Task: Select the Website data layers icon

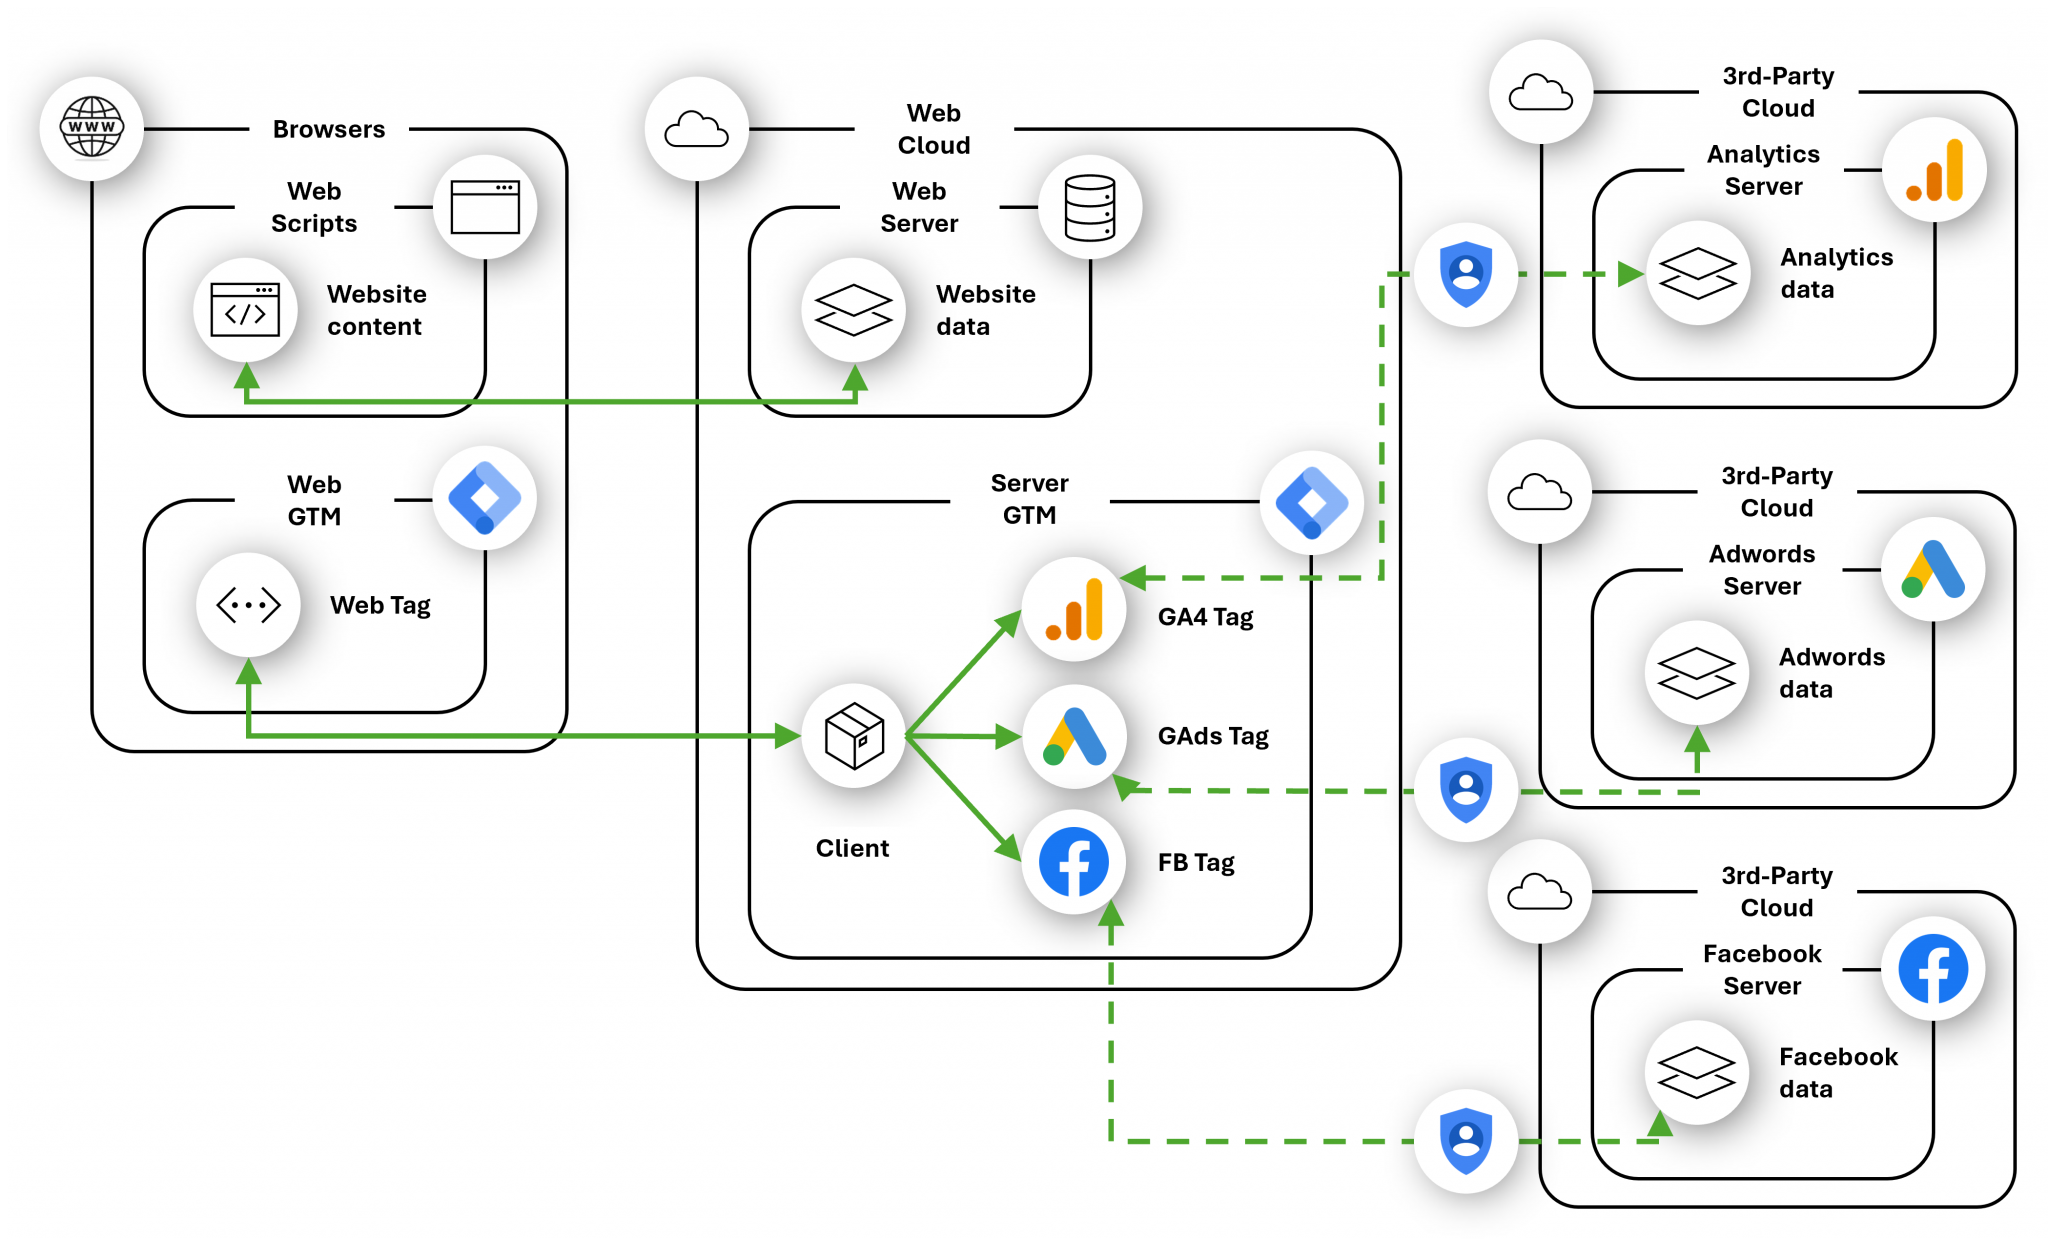Action: (854, 310)
